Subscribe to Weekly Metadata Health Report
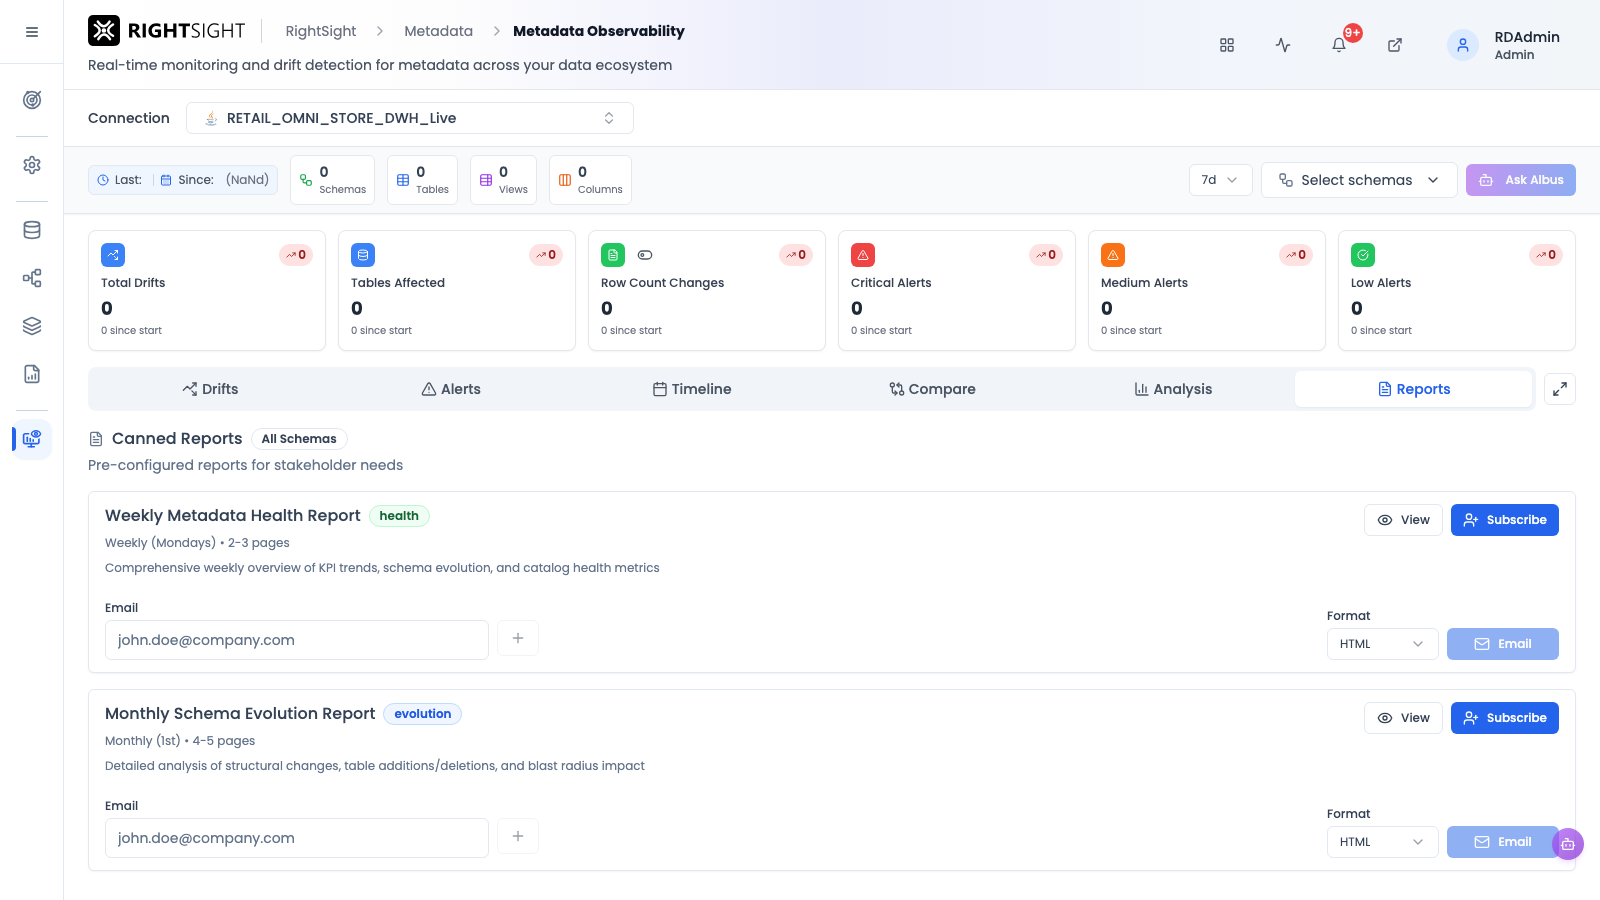 1505,520
